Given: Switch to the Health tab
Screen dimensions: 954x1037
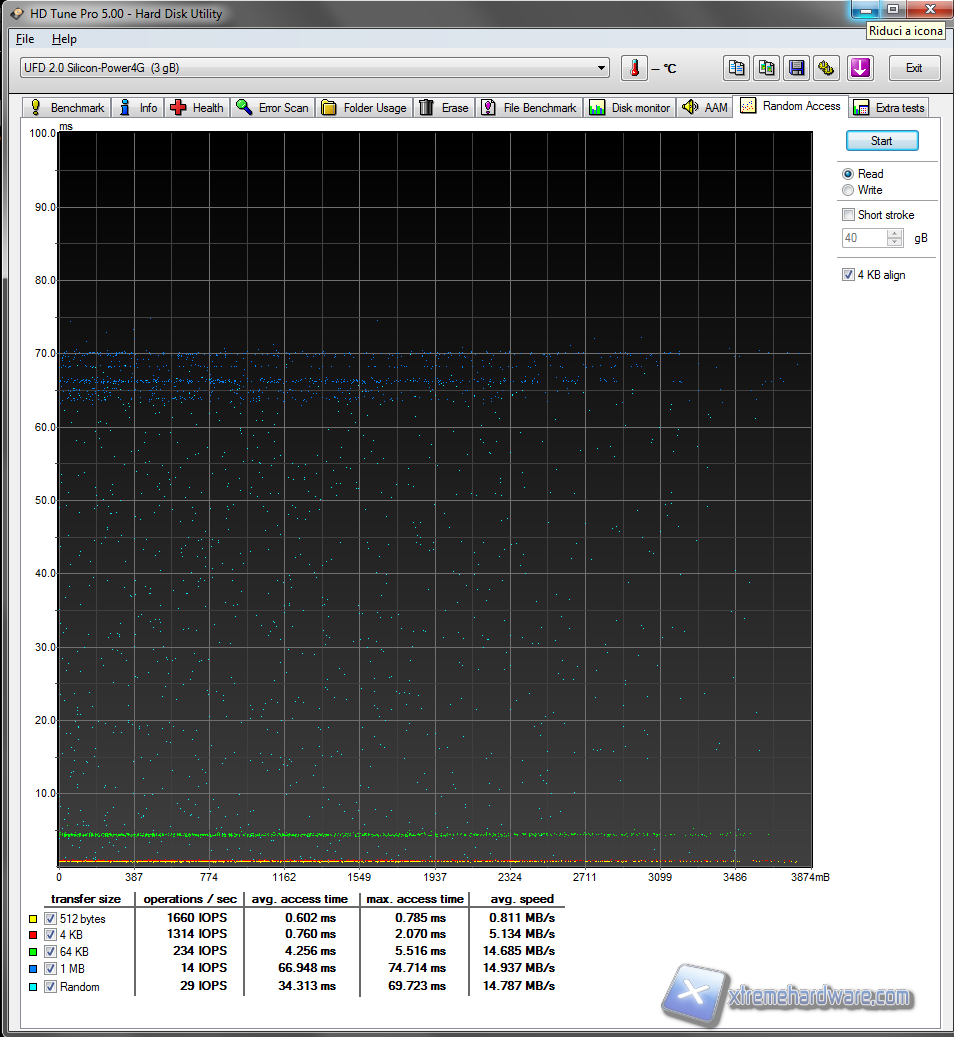Looking at the screenshot, I should (197, 108).
